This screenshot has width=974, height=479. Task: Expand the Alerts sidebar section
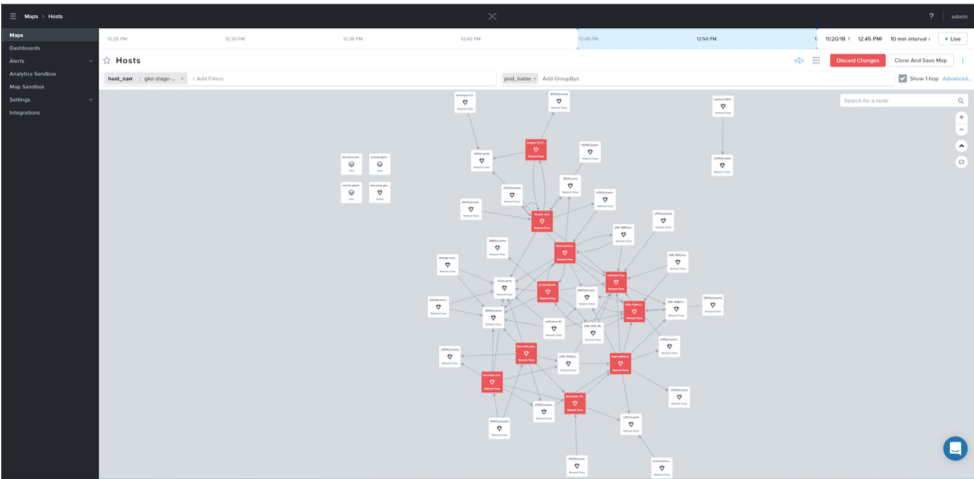[x=90, y=61]
